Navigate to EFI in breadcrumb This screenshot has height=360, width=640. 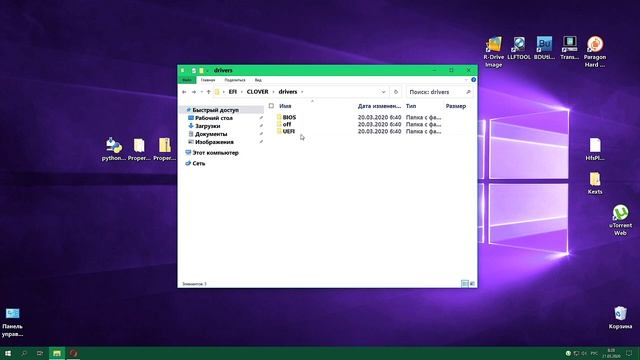[233, 92]
